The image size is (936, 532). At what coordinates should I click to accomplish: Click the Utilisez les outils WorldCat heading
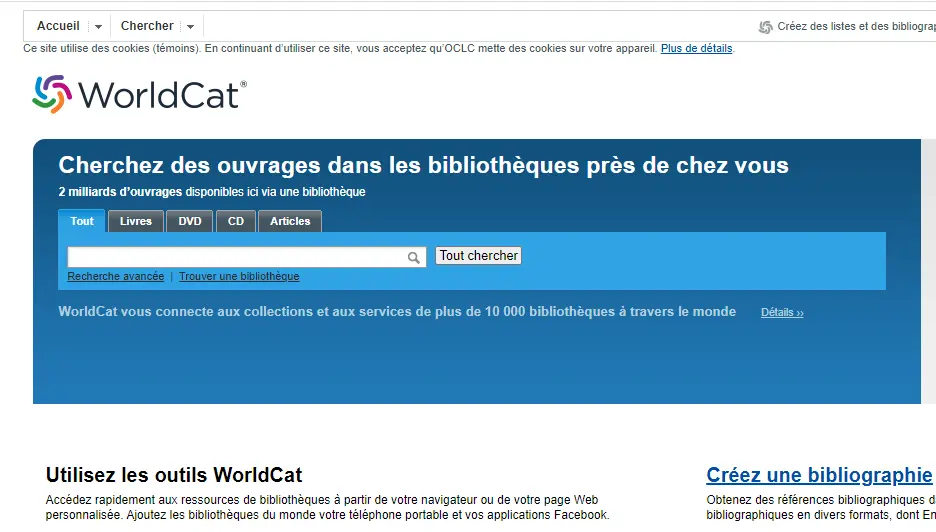pyautogui.click(x=174, y=475)
